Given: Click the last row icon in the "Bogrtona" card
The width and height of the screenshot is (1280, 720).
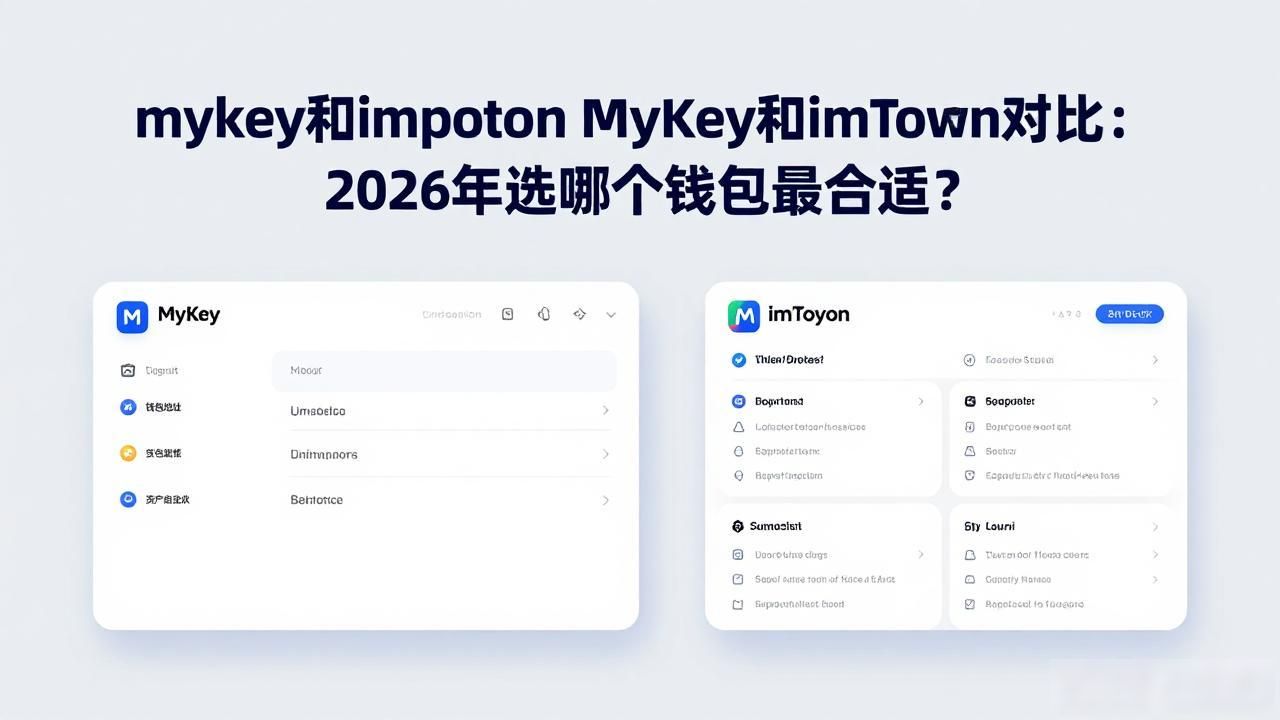Looking at the screenshot, I should point(739,476).
